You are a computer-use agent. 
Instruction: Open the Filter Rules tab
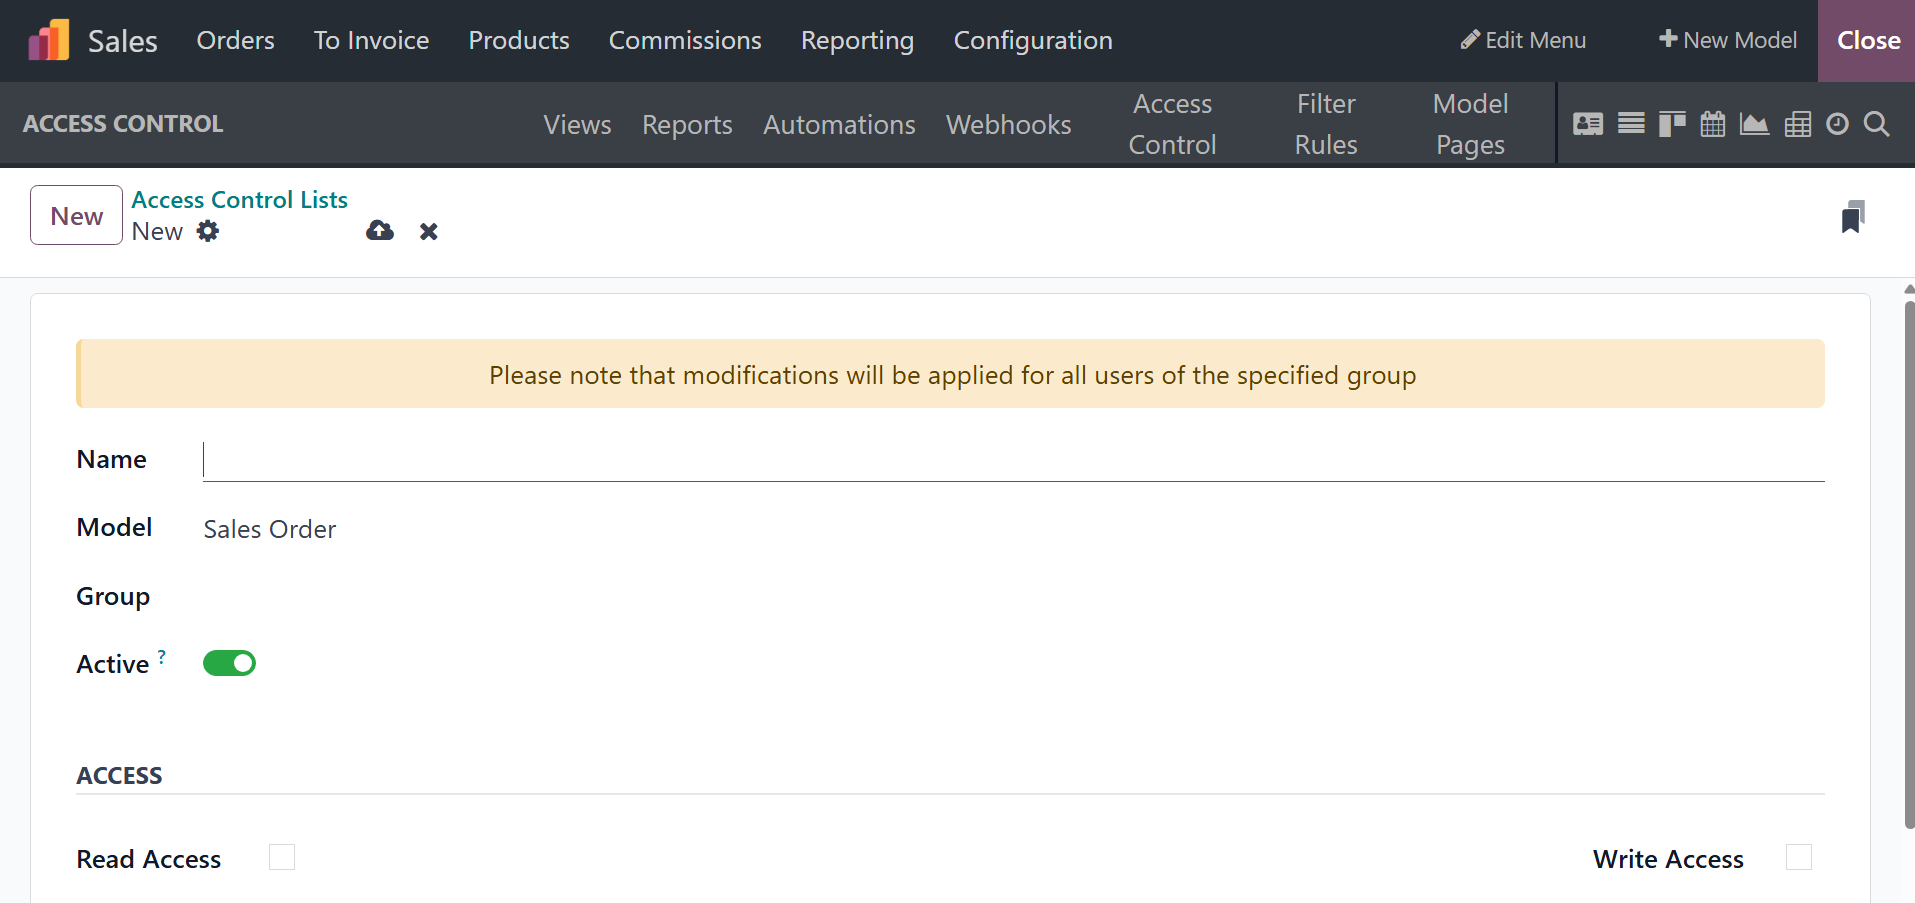tap(1326, 124)
